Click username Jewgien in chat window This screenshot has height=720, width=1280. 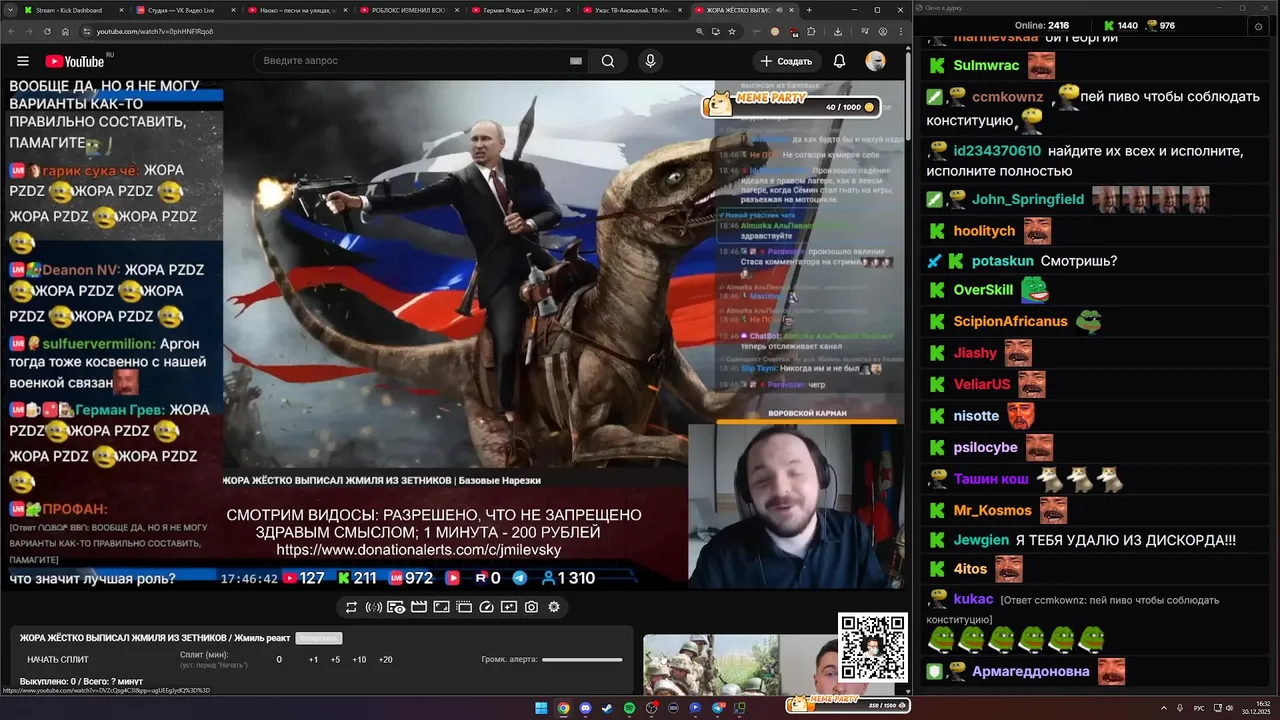coord(981,540)
